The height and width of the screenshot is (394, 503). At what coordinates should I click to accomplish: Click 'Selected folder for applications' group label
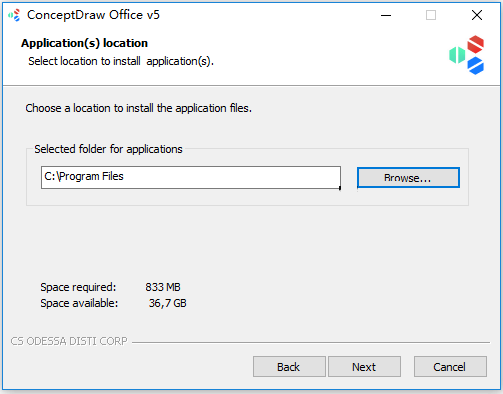108,149
